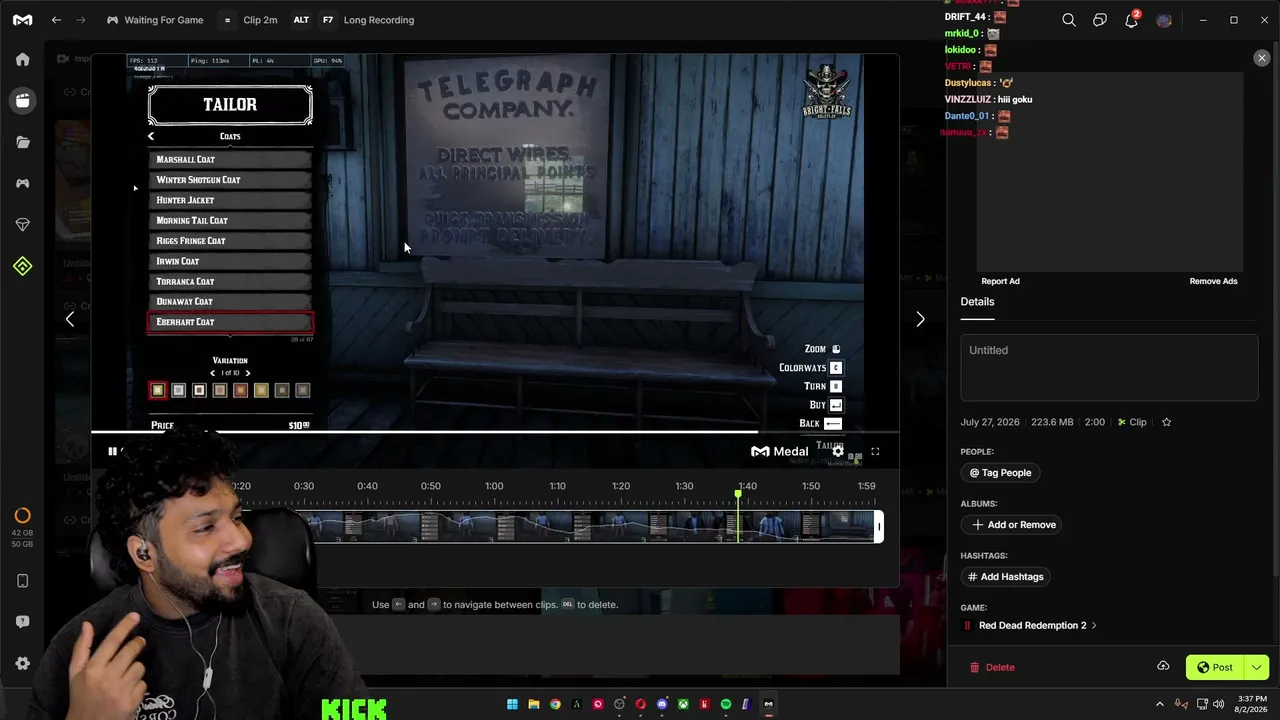
Task: Select Dunaway Coat in the tailor list
Action: coord(230,302)
